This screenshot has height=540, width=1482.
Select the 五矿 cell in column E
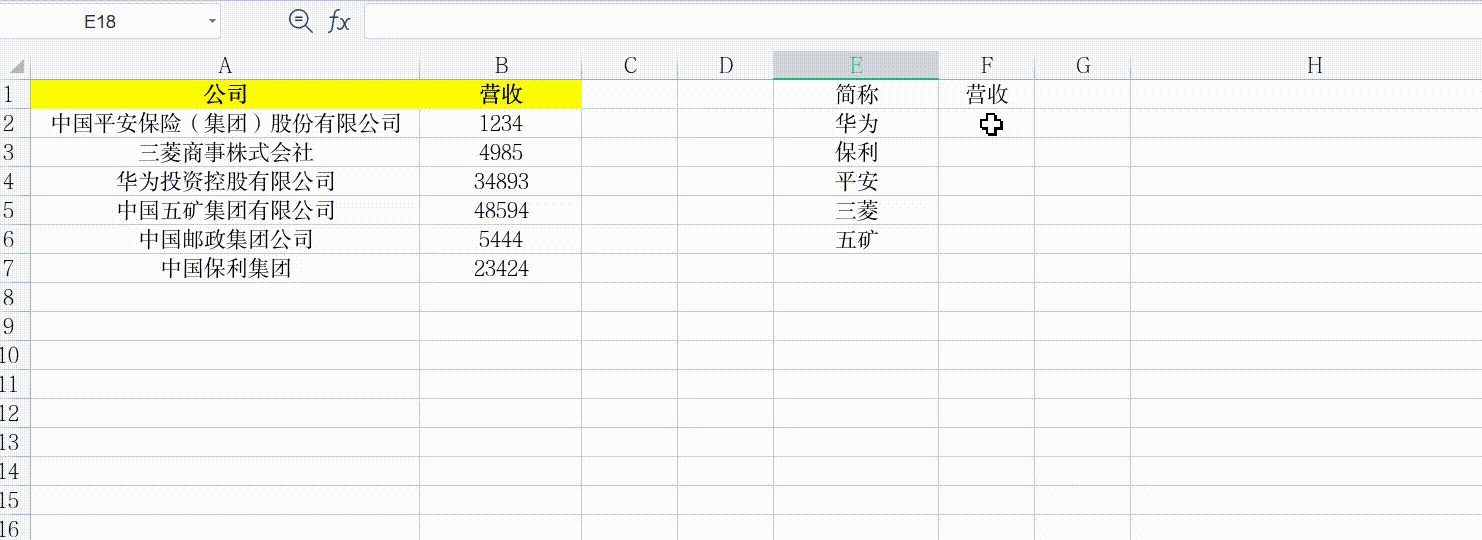[x=856, y=240]
